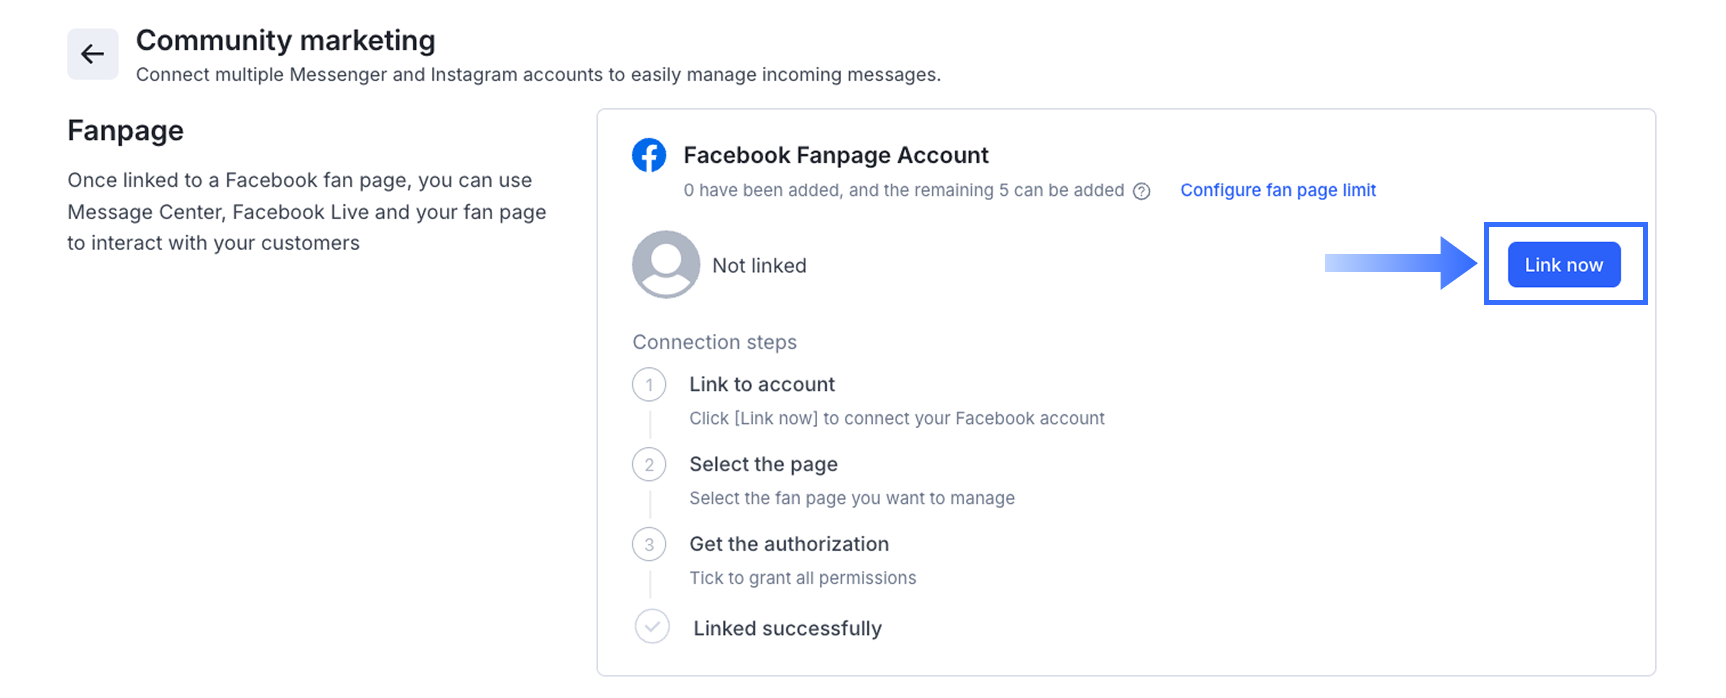Image resolution: width=1726 pixels, height=698 pixels.
Task: Select the step 2 circle indicator
Action: (x=649, y=465)
